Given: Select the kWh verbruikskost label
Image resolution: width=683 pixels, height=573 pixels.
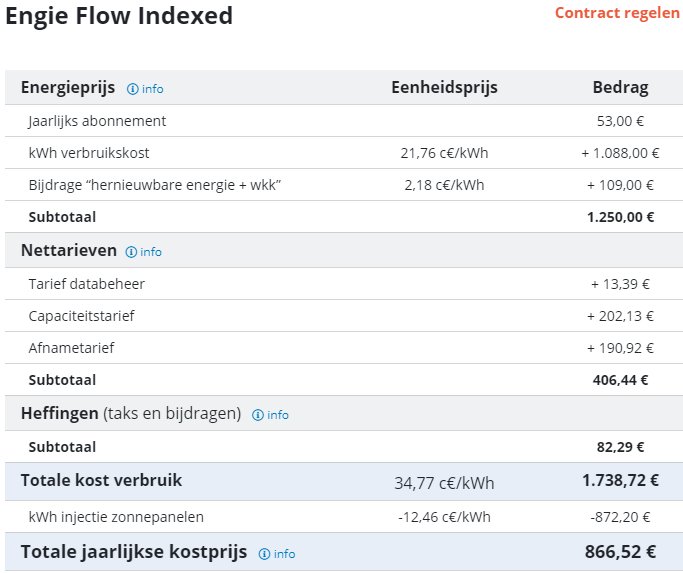Looking at the screenshot, I should click(x=89, y=153).
